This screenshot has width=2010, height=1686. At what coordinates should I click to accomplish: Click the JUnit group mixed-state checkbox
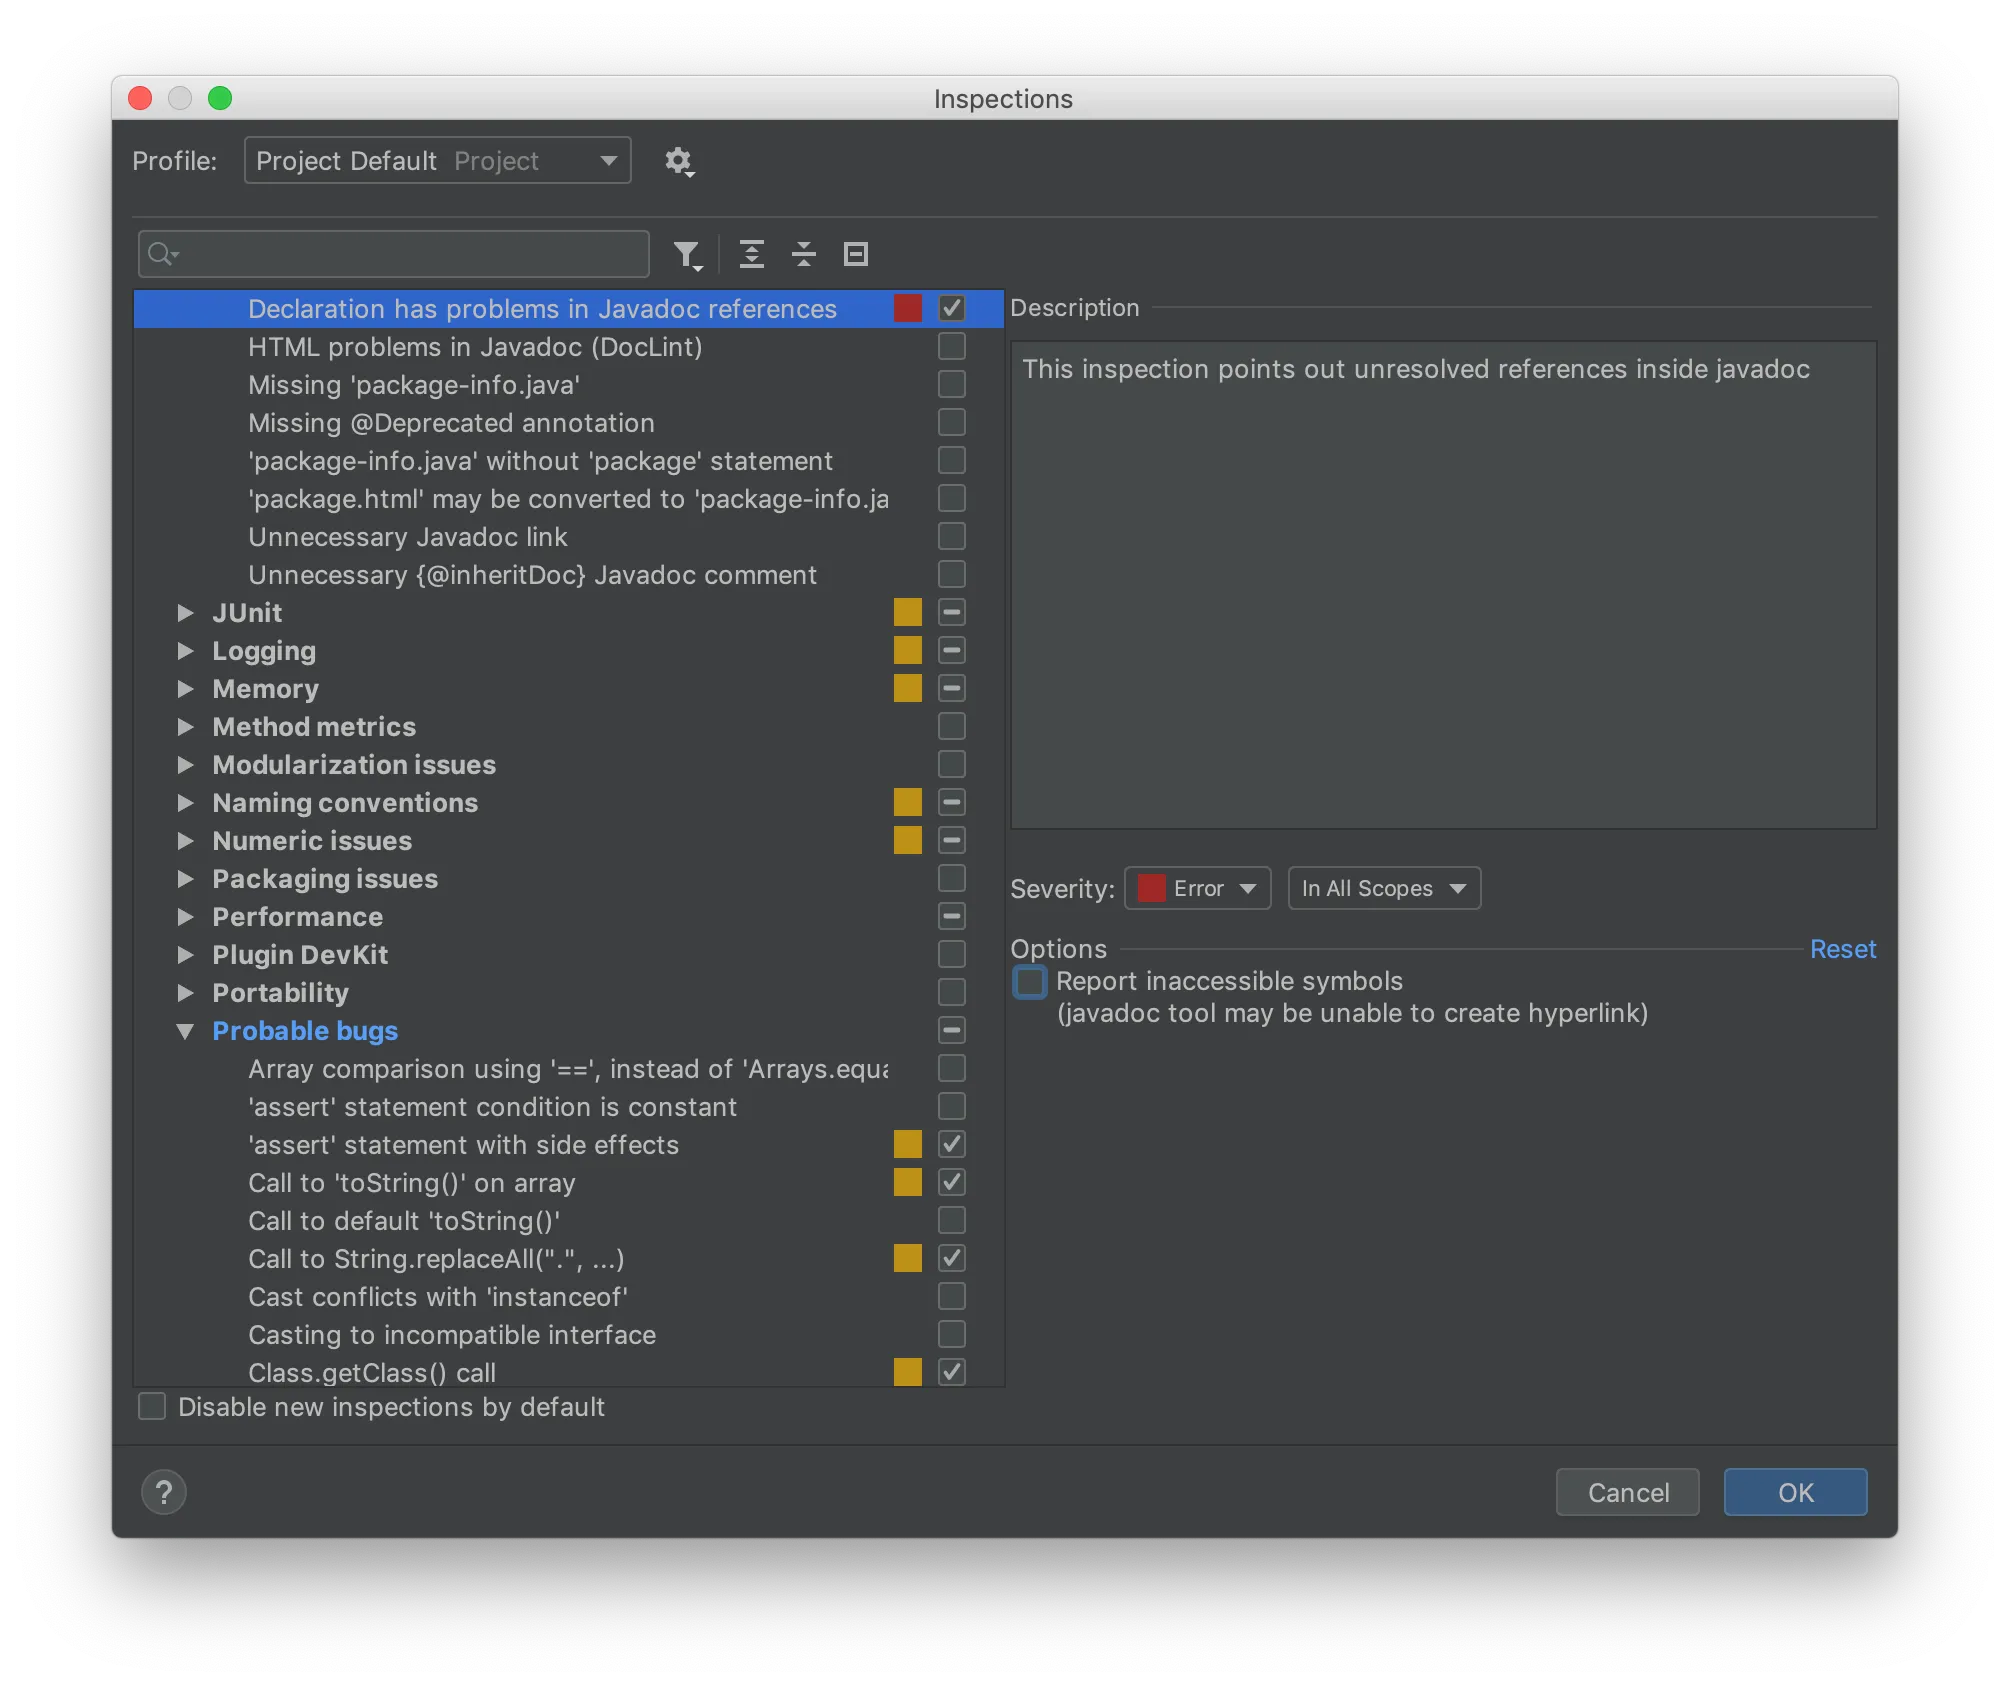pyautogui.click(x=952, y=612)
